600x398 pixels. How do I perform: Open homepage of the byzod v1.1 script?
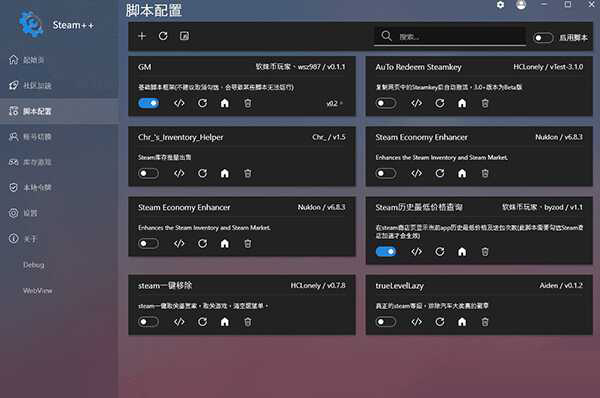click(x=462, y=251)
